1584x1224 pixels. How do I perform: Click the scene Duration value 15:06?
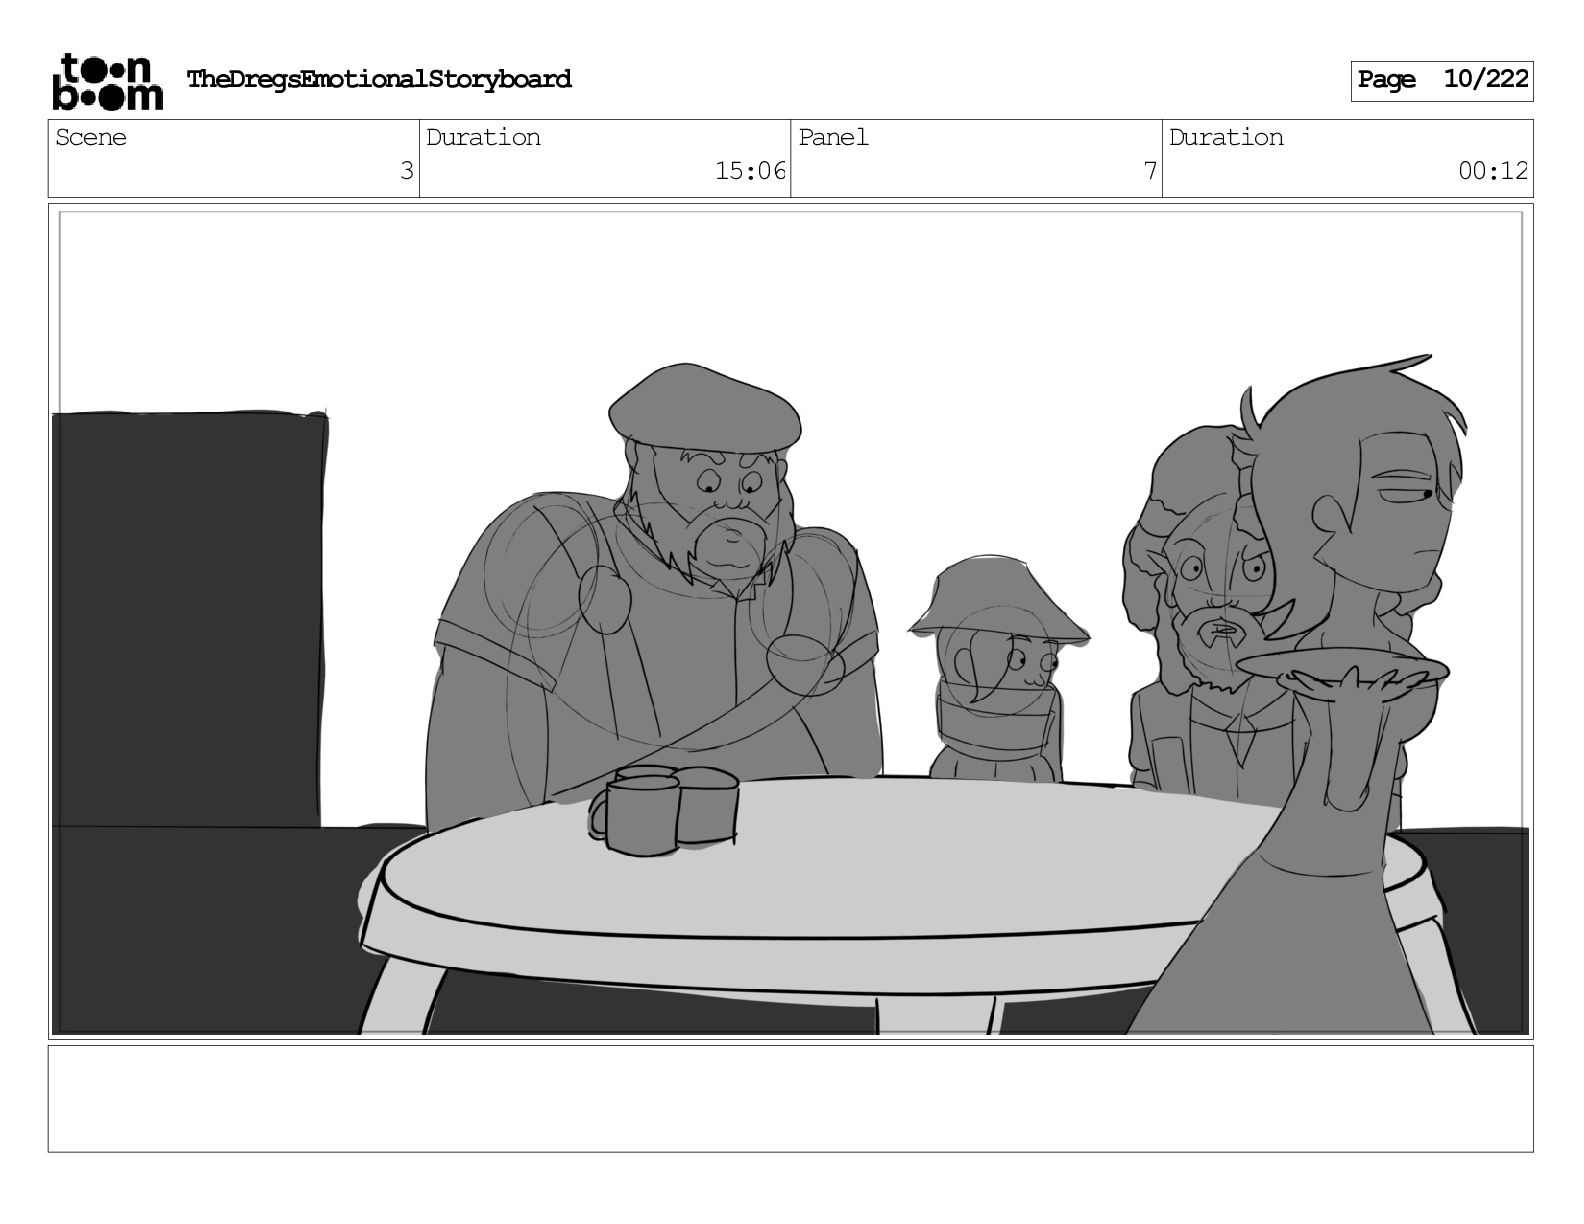coord(751,172)
